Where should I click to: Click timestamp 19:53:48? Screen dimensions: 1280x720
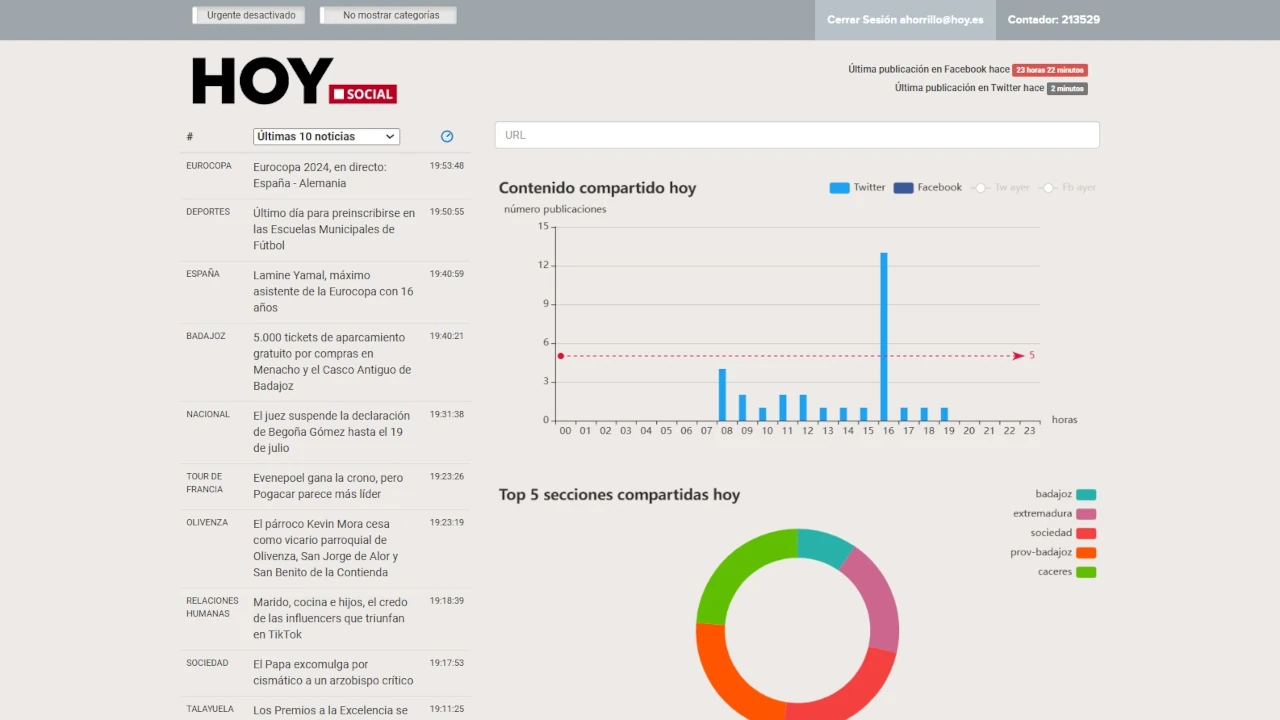[x=447, y=166]
